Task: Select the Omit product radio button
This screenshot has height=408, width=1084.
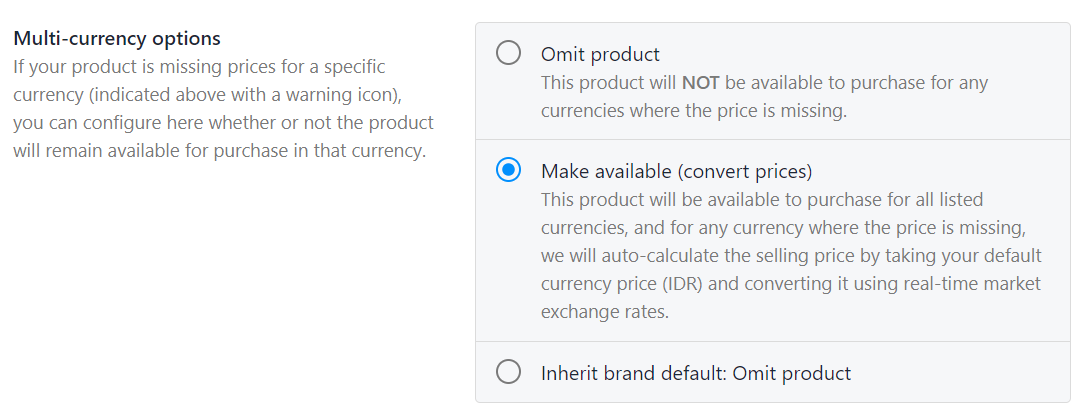Action: click(x=508, y=53)
